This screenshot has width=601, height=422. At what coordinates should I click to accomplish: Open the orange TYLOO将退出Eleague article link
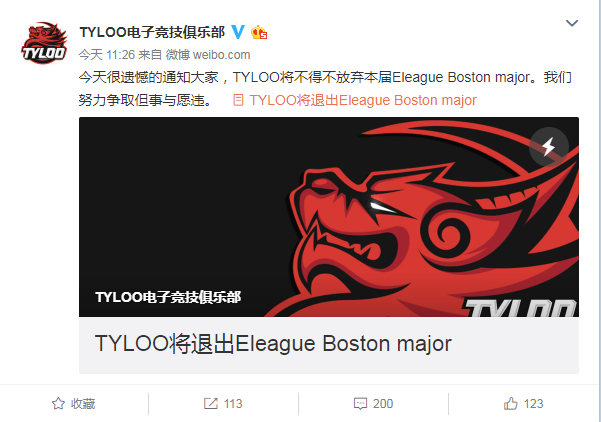pos(363,100)
